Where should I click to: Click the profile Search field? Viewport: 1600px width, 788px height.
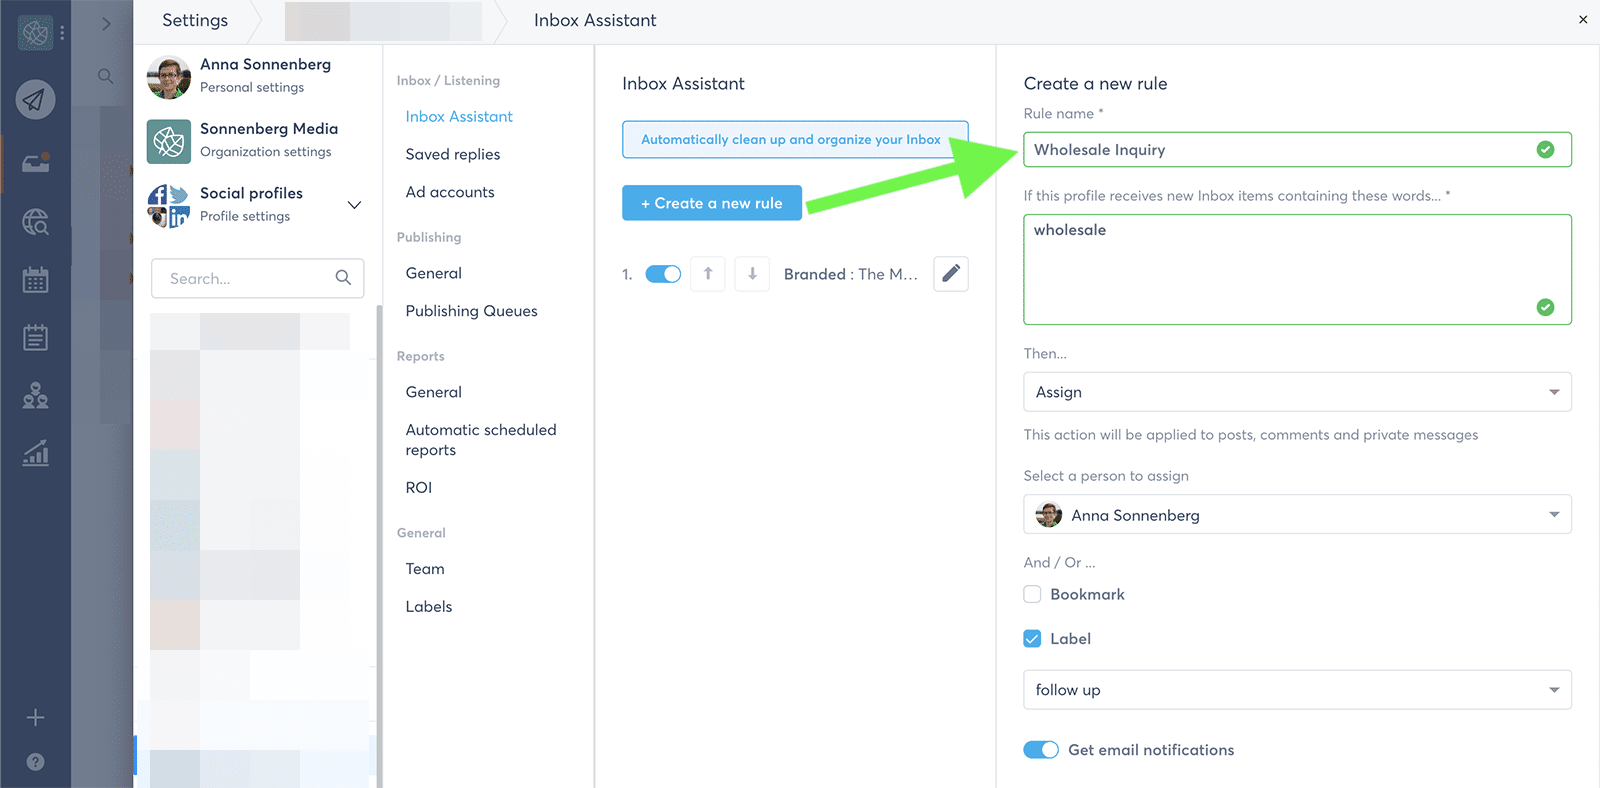click(257, 278)
